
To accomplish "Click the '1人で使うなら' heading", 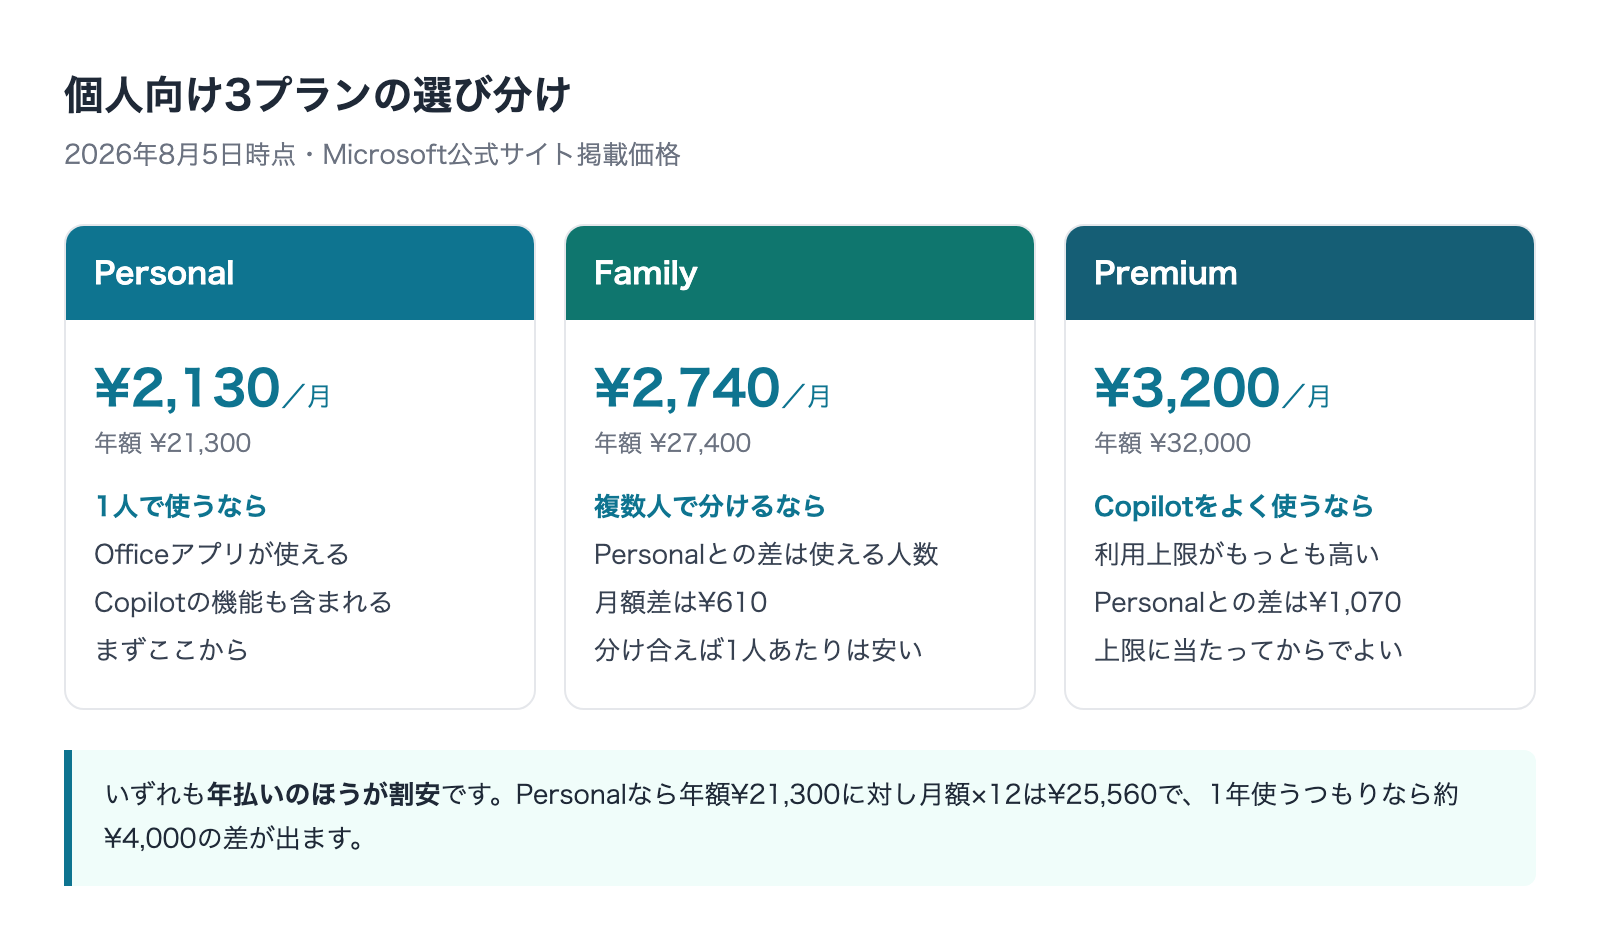I will point(181,506).
